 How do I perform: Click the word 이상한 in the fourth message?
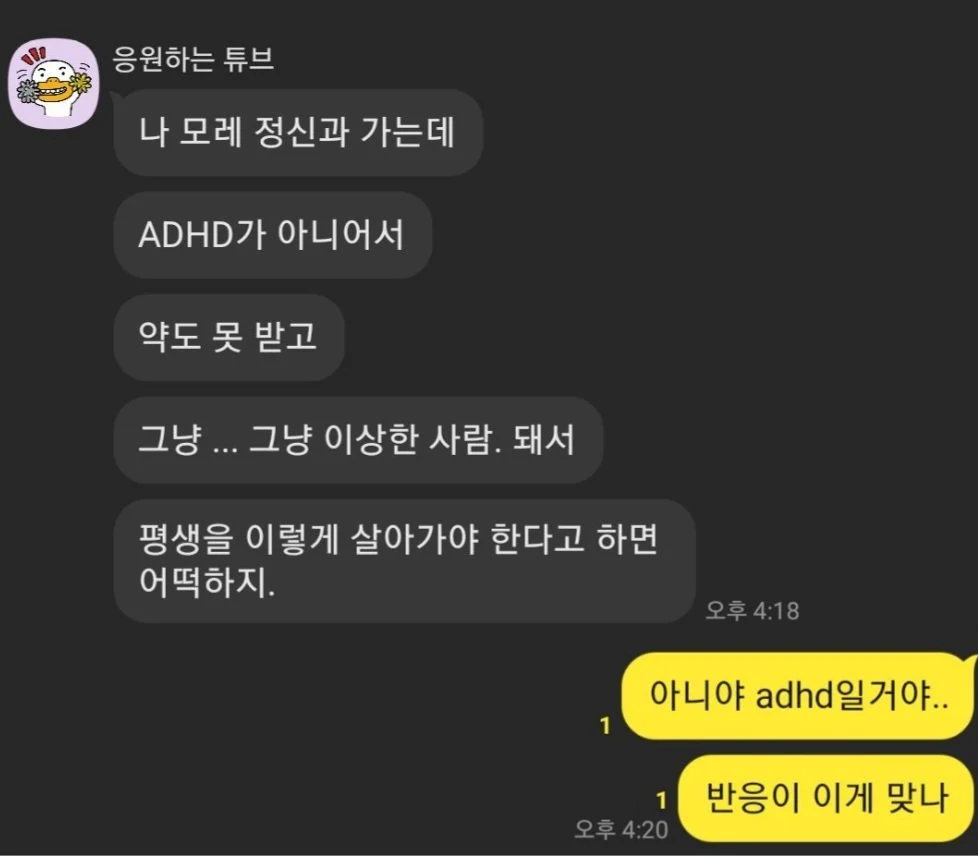pyautogui.click(x=371, y=439)
